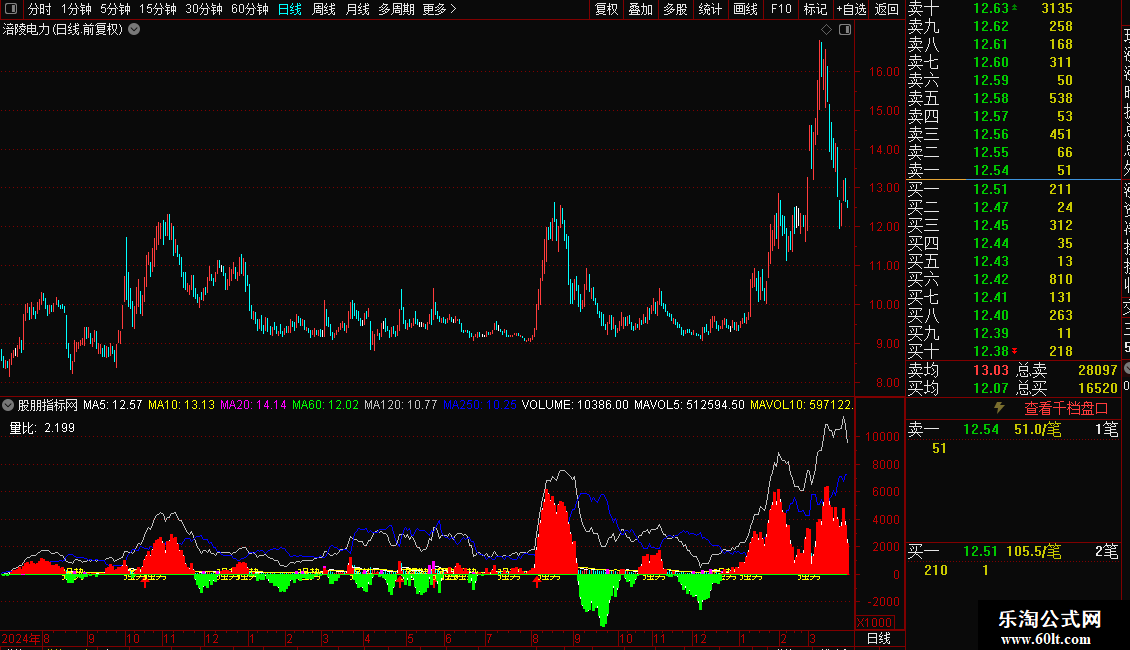Click the 卖一 51.0/笔 detail row

[x=1014, y=429]
